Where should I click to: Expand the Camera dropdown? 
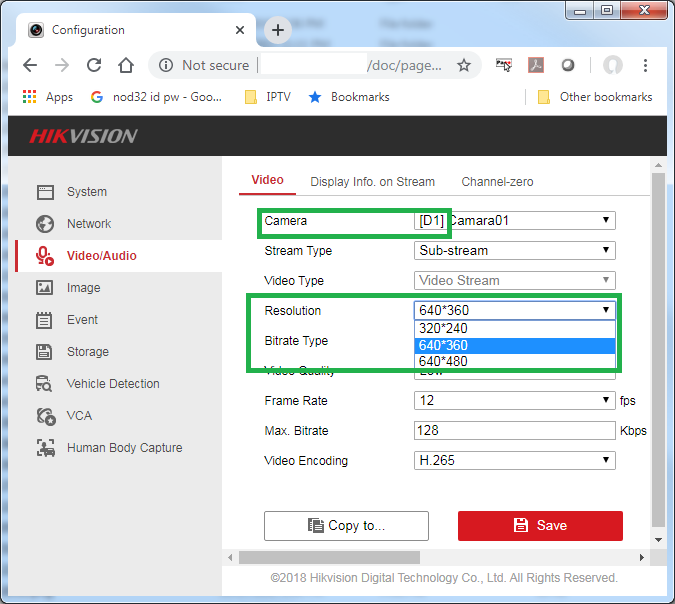click(x=514, y=221)
